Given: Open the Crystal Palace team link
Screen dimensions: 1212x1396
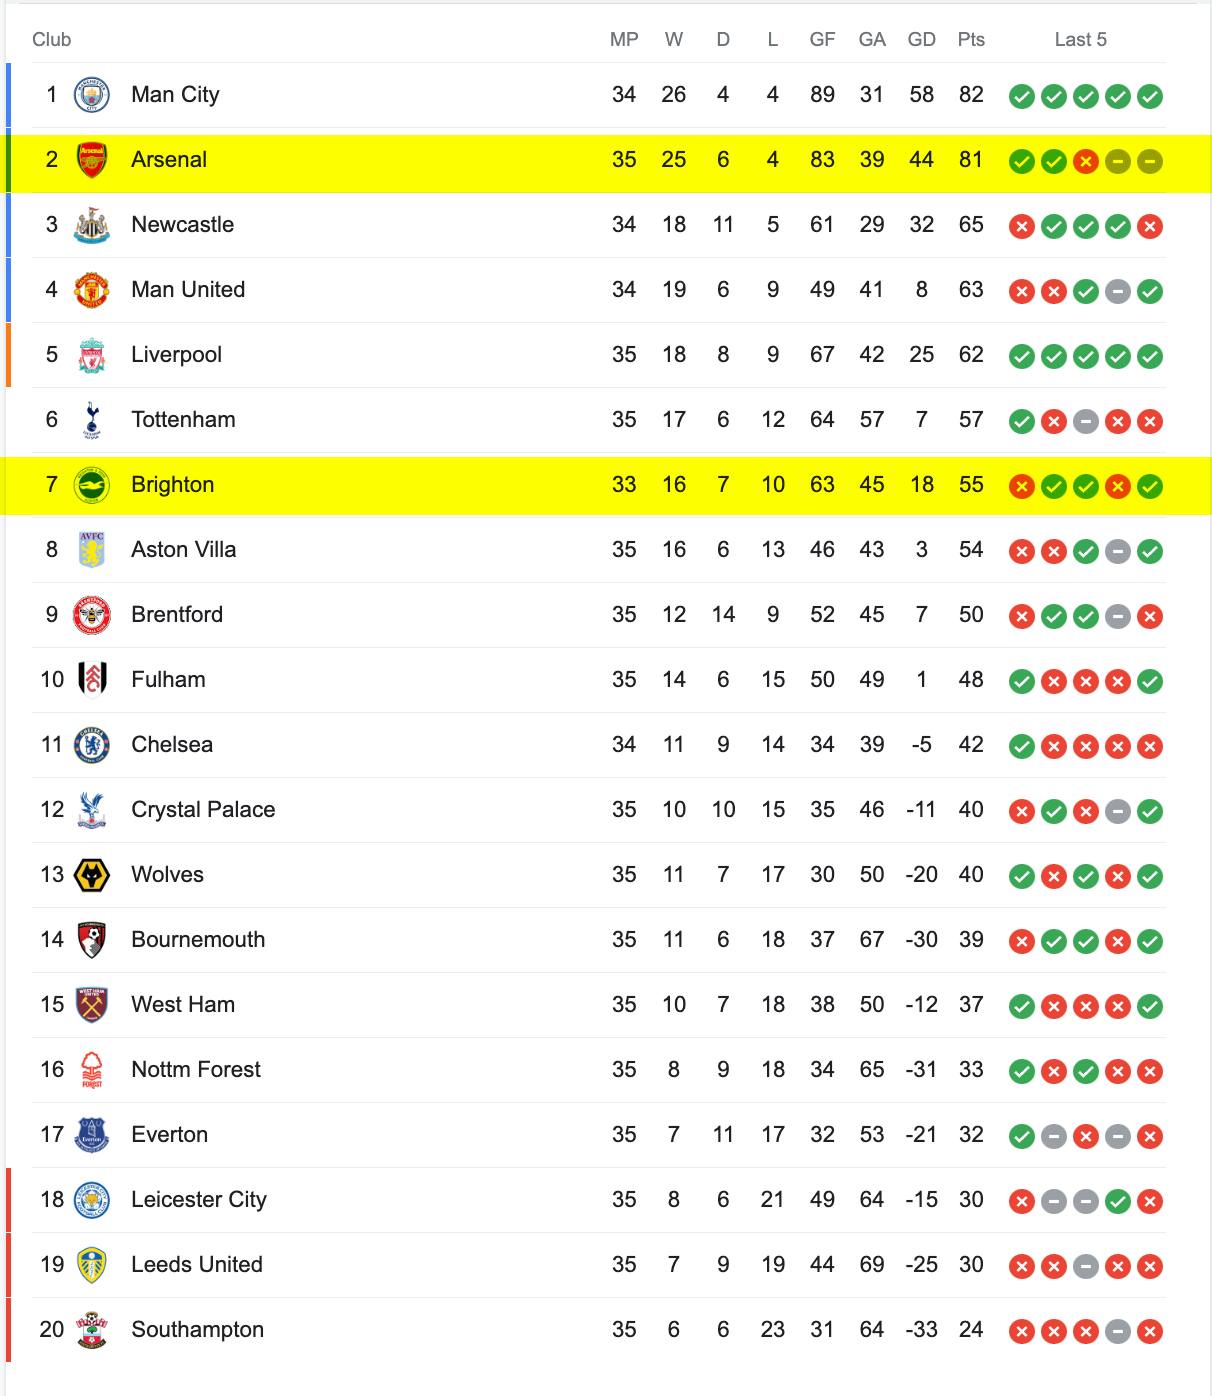Looking at the screenshot, I should pyautogui.click(x=203, y=810).
